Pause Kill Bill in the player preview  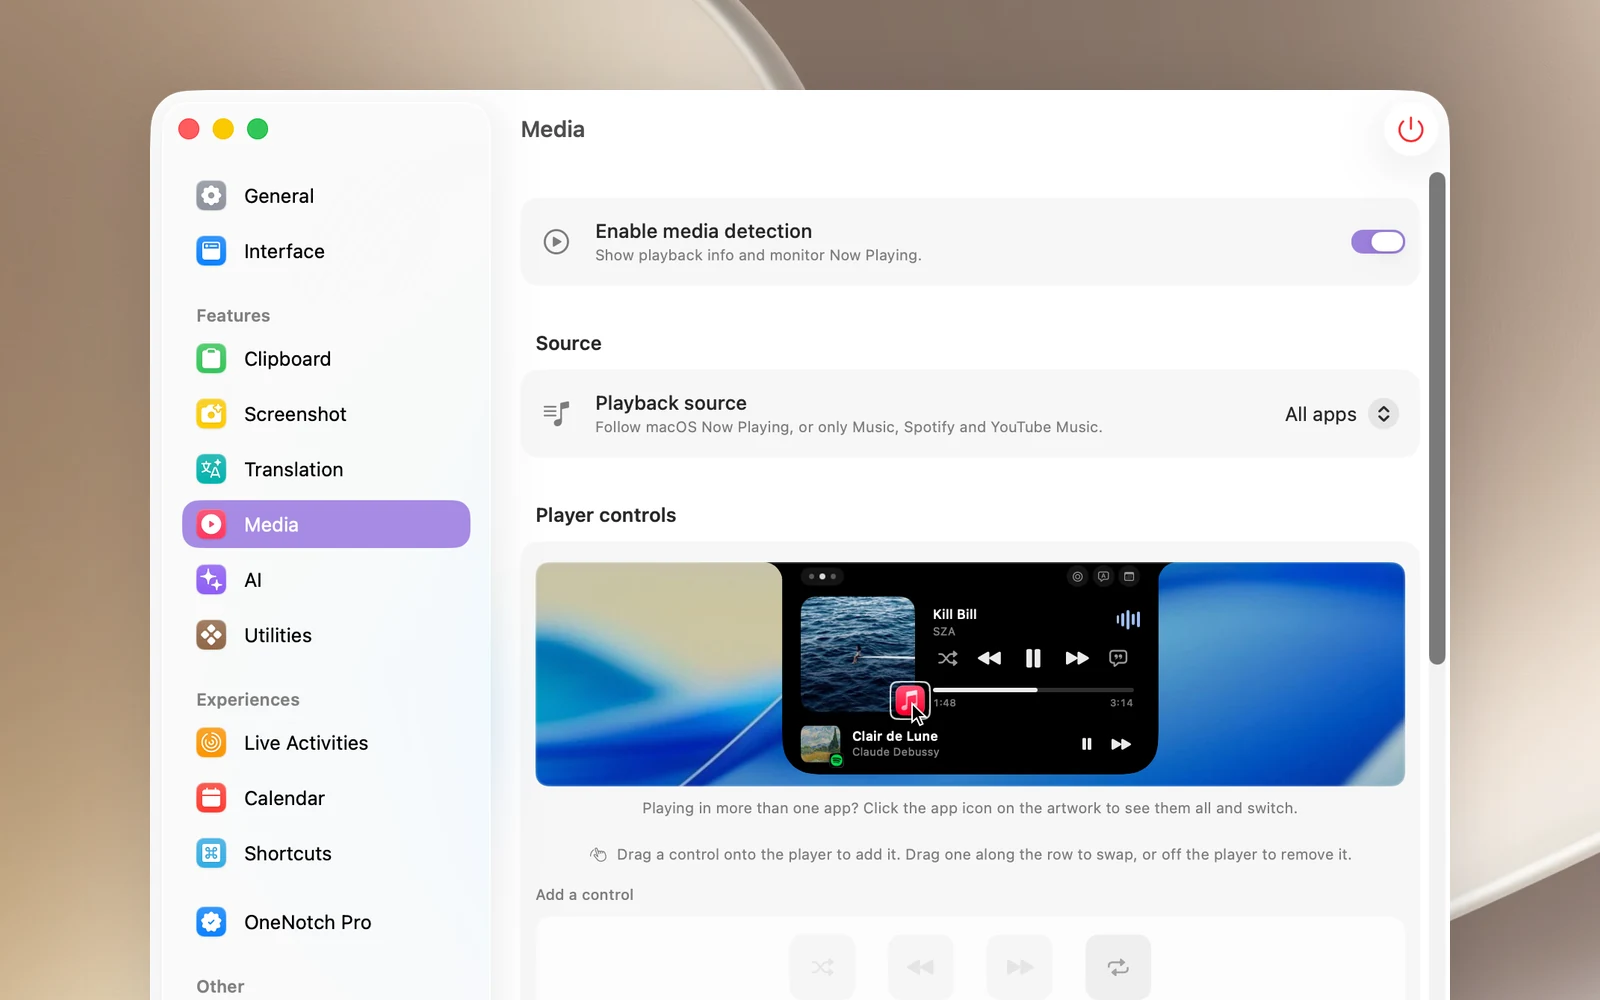point(1033,658)
